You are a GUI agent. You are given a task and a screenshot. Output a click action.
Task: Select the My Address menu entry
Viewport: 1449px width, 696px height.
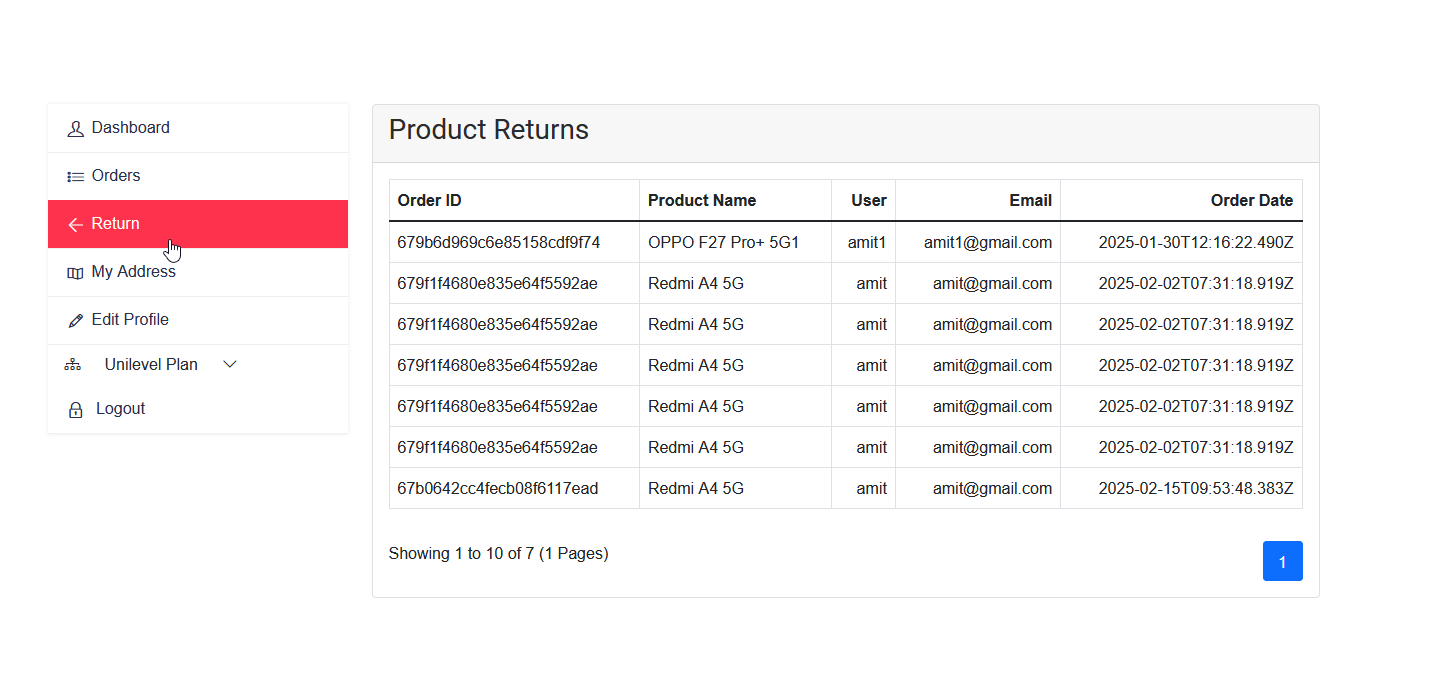[133, 272]
